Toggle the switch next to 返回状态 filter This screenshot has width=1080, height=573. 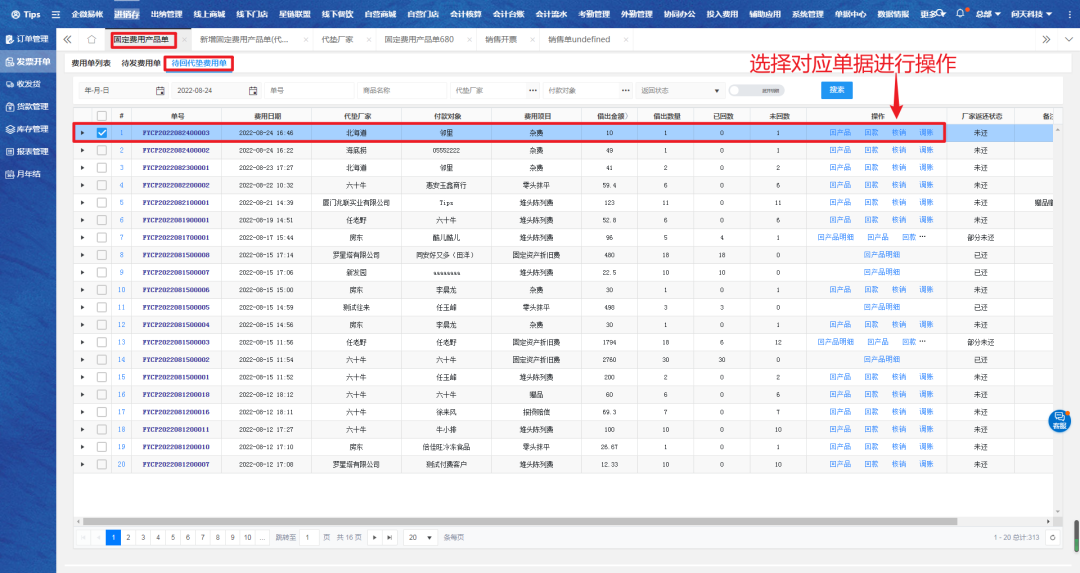(x=740, y=90)
